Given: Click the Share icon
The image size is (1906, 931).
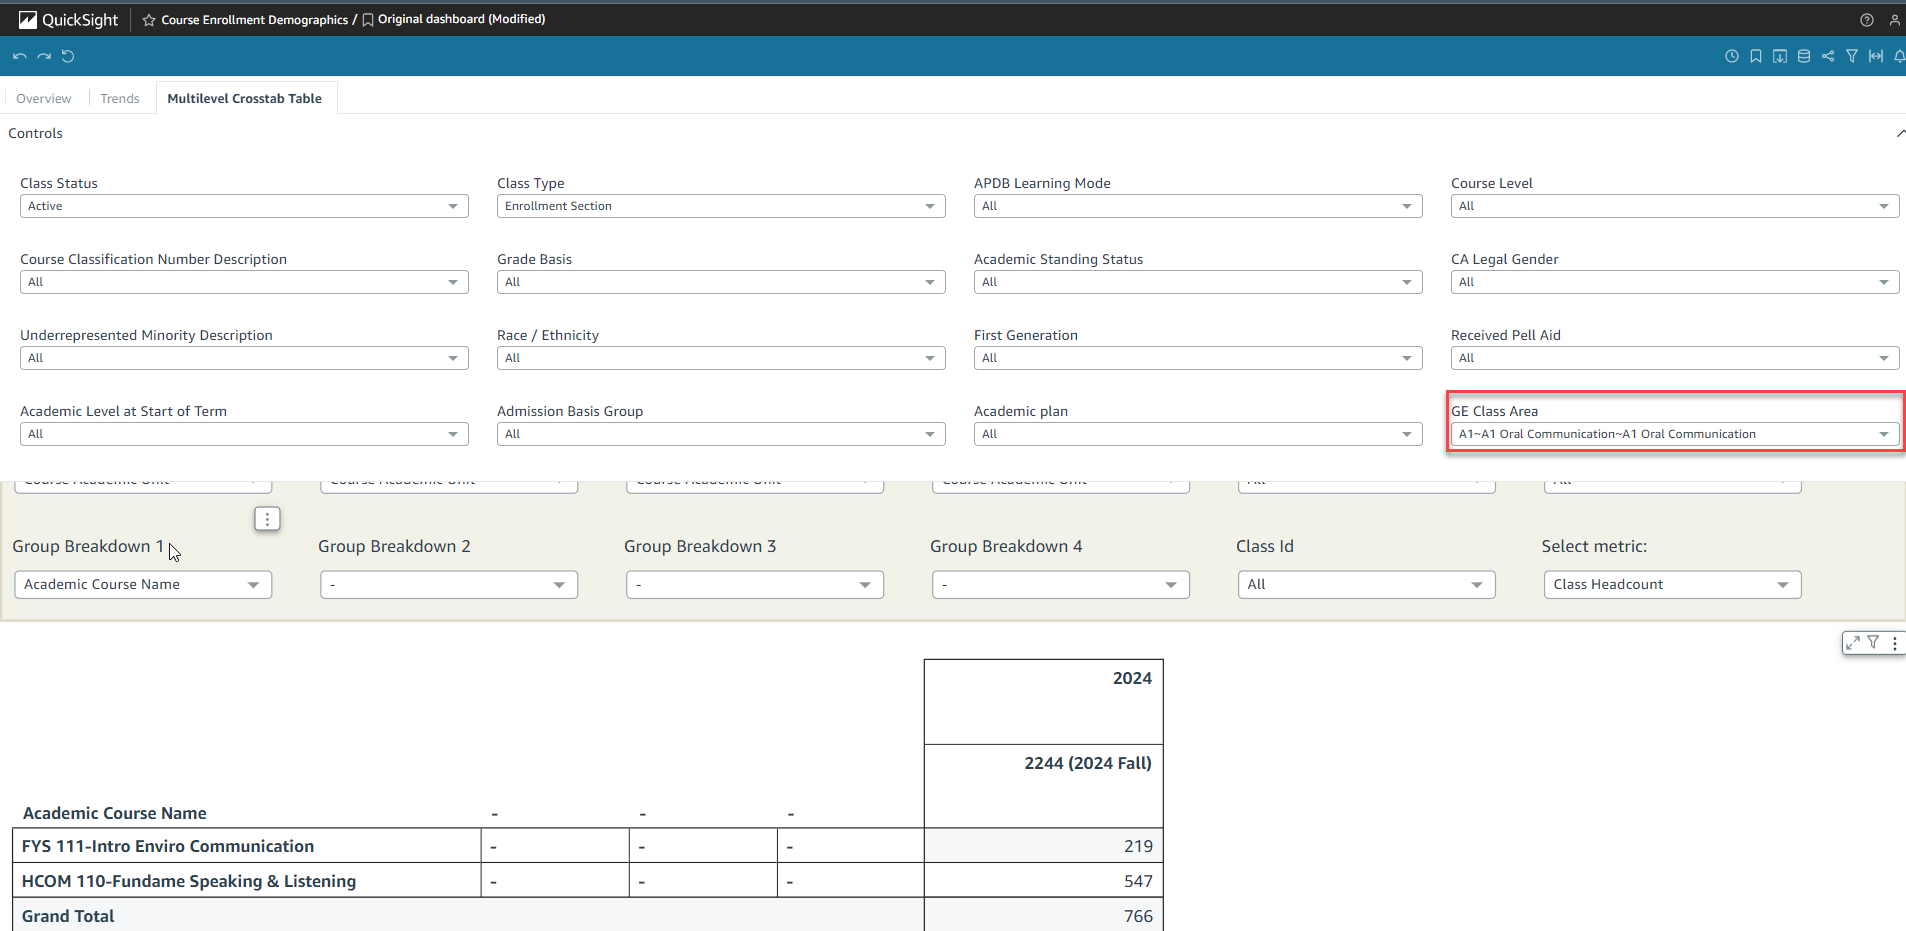Looking at the screenshot, I should (1828, 56).
